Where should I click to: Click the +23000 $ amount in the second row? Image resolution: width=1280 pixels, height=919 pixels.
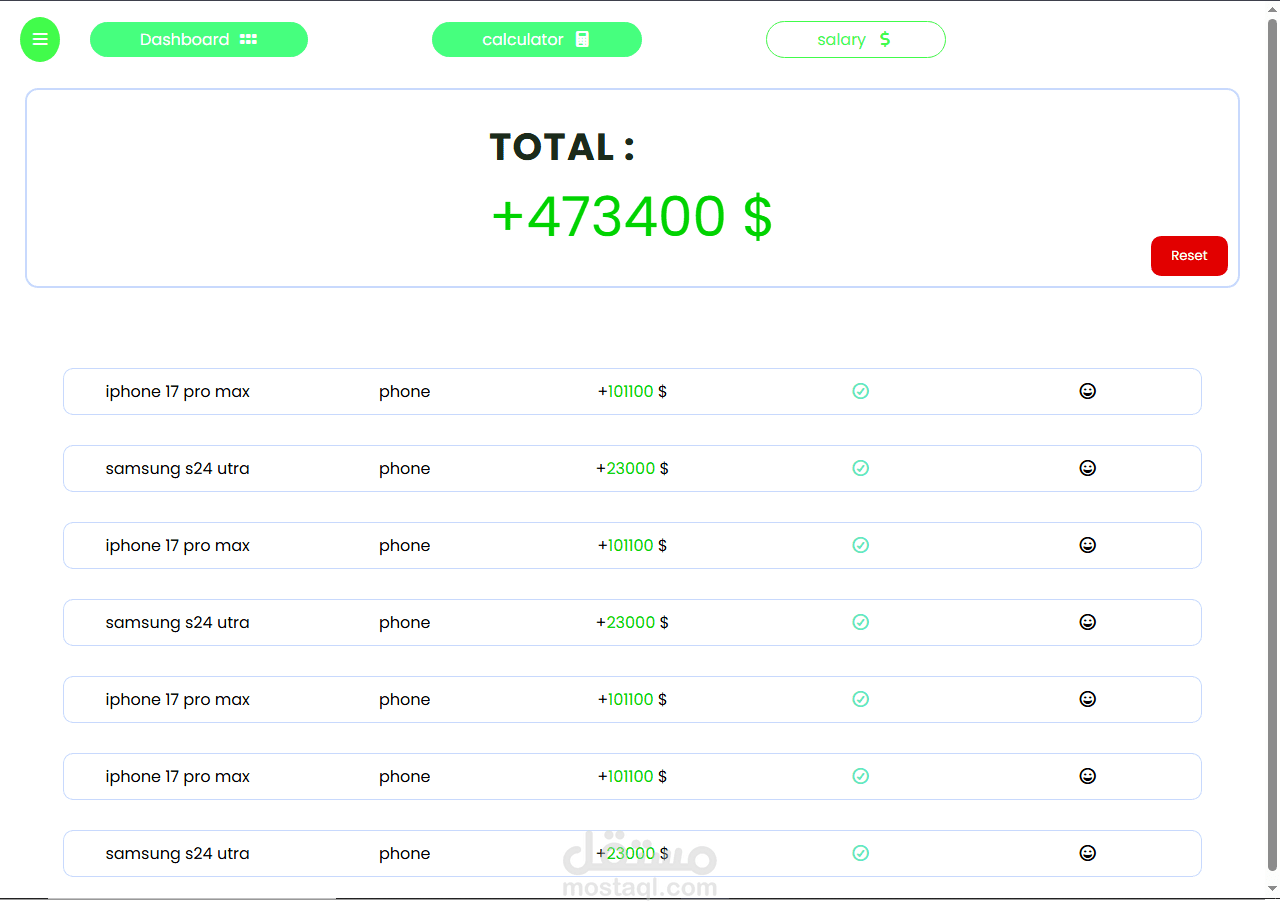coord(632,469)
